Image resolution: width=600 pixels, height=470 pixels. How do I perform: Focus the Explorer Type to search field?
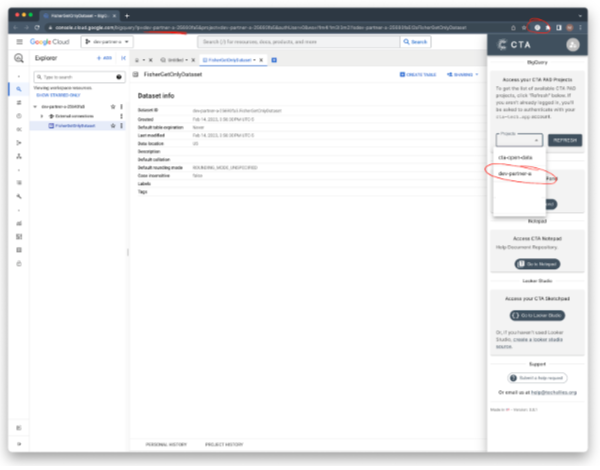79,77
